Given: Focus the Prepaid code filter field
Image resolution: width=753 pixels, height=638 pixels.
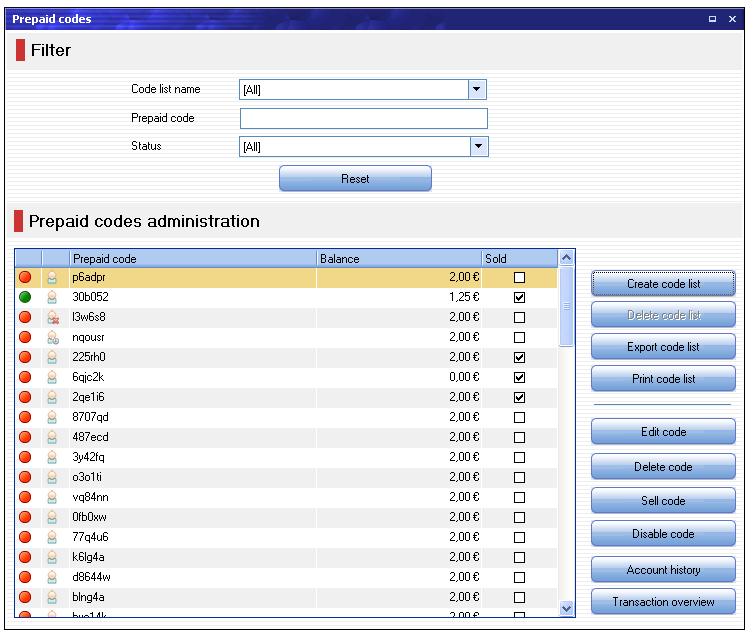Looking at the screenshot, I should (x=364, y=118).
